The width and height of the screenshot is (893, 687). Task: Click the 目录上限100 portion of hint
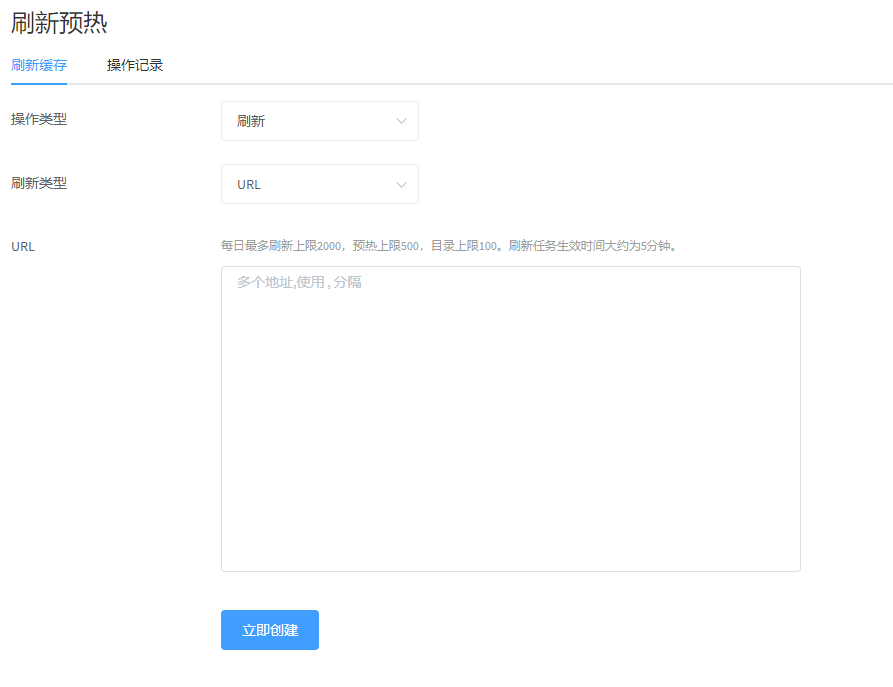[x=464, y=246]
